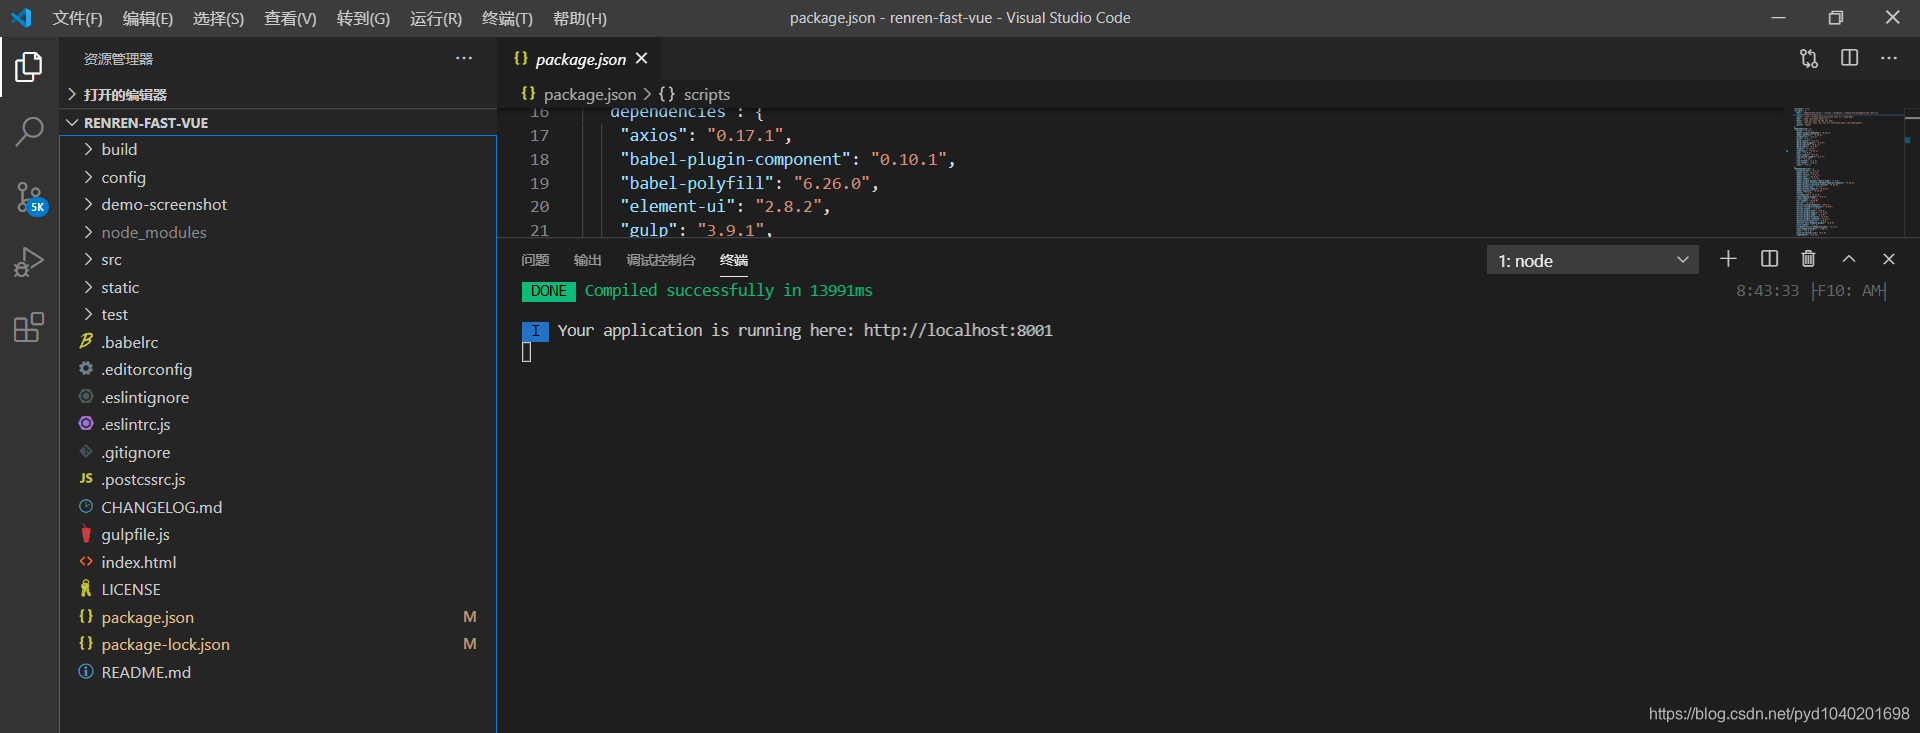This screenshot has width=1920, height=733.
Task: Open the index.html file
Action: [x=278, y=562]
